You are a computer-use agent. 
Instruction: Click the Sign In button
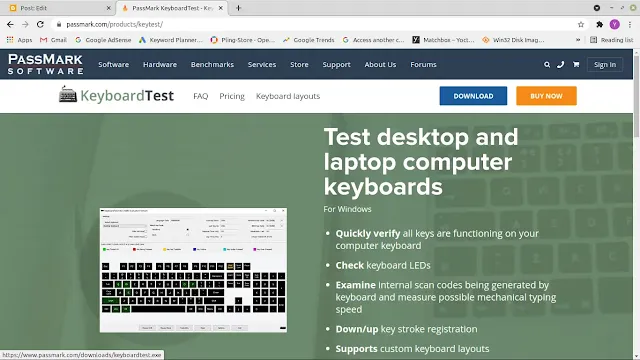[605, 64]
